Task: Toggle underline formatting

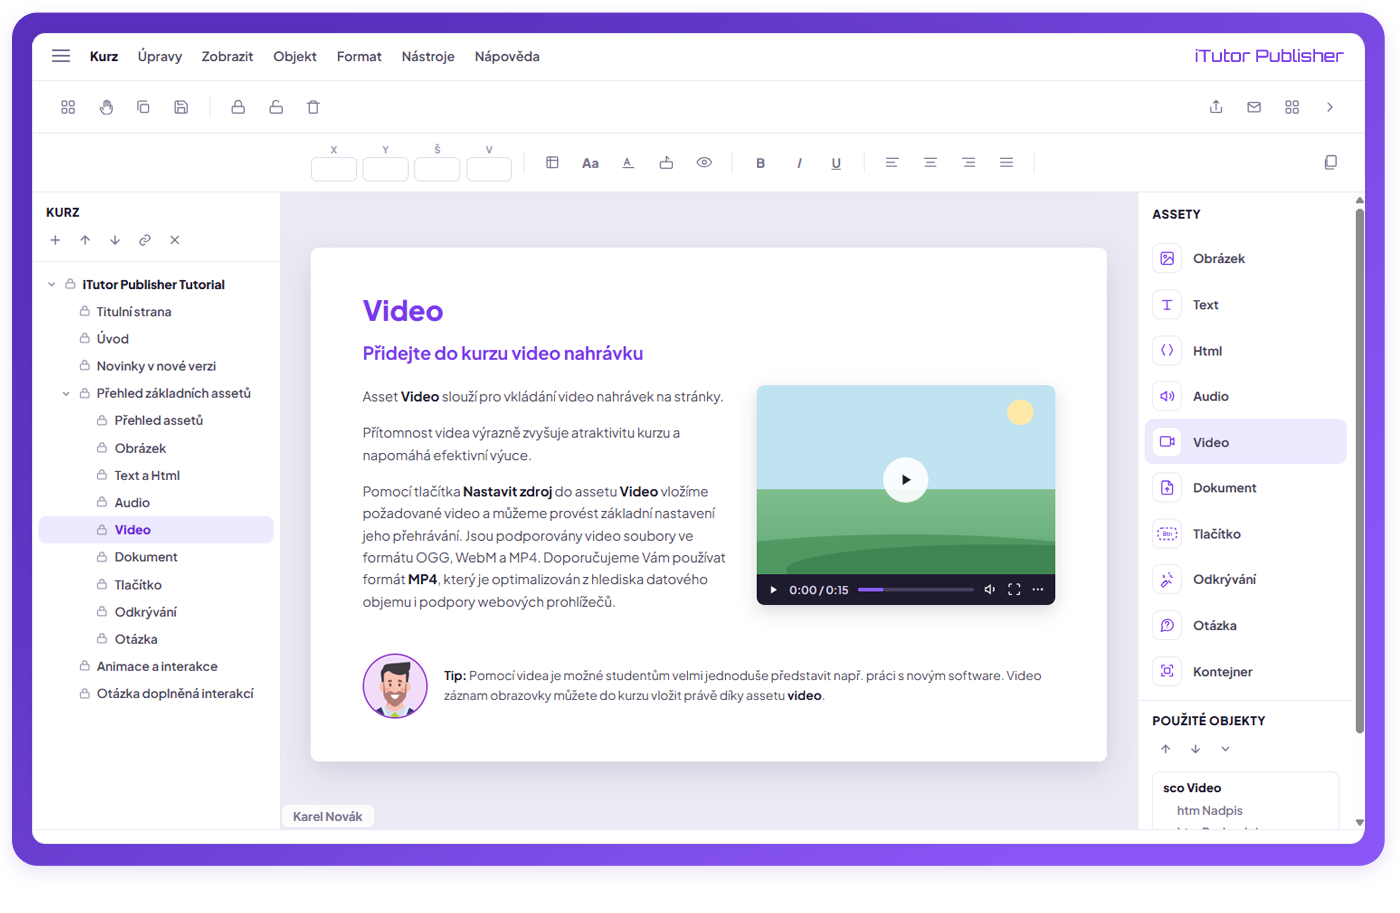Action: (836, 163)
